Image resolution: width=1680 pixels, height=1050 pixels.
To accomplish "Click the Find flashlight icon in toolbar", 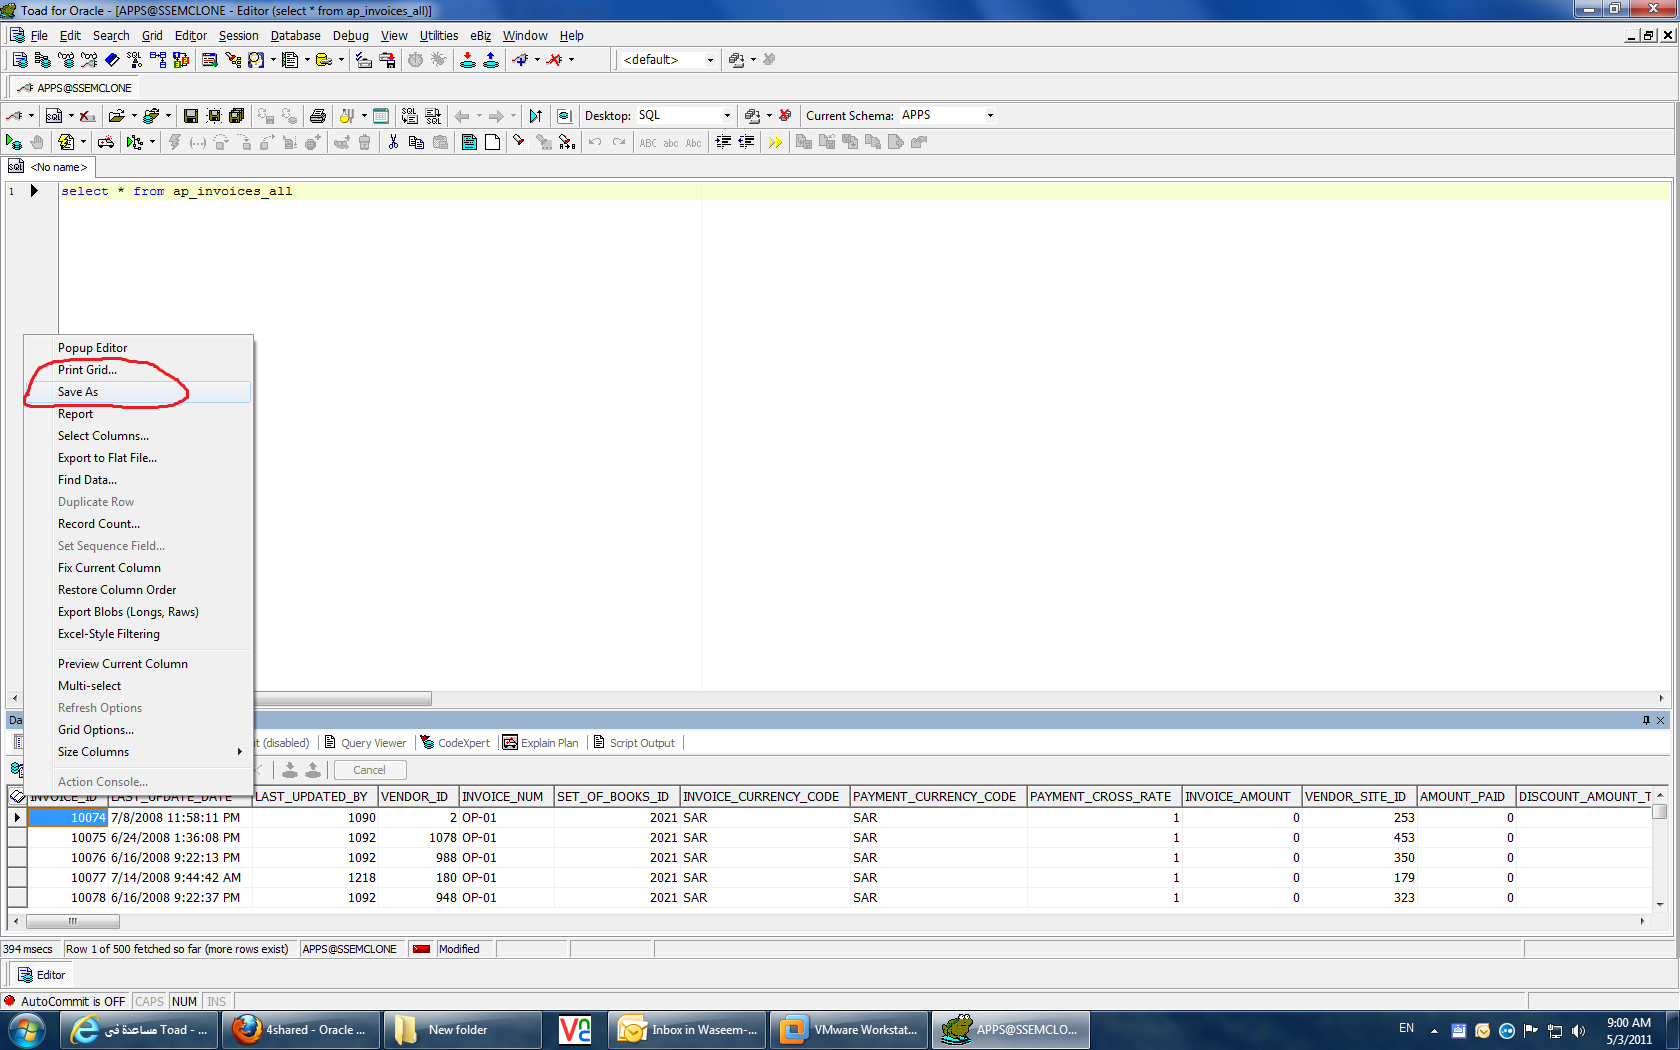I will click(519, 142).
